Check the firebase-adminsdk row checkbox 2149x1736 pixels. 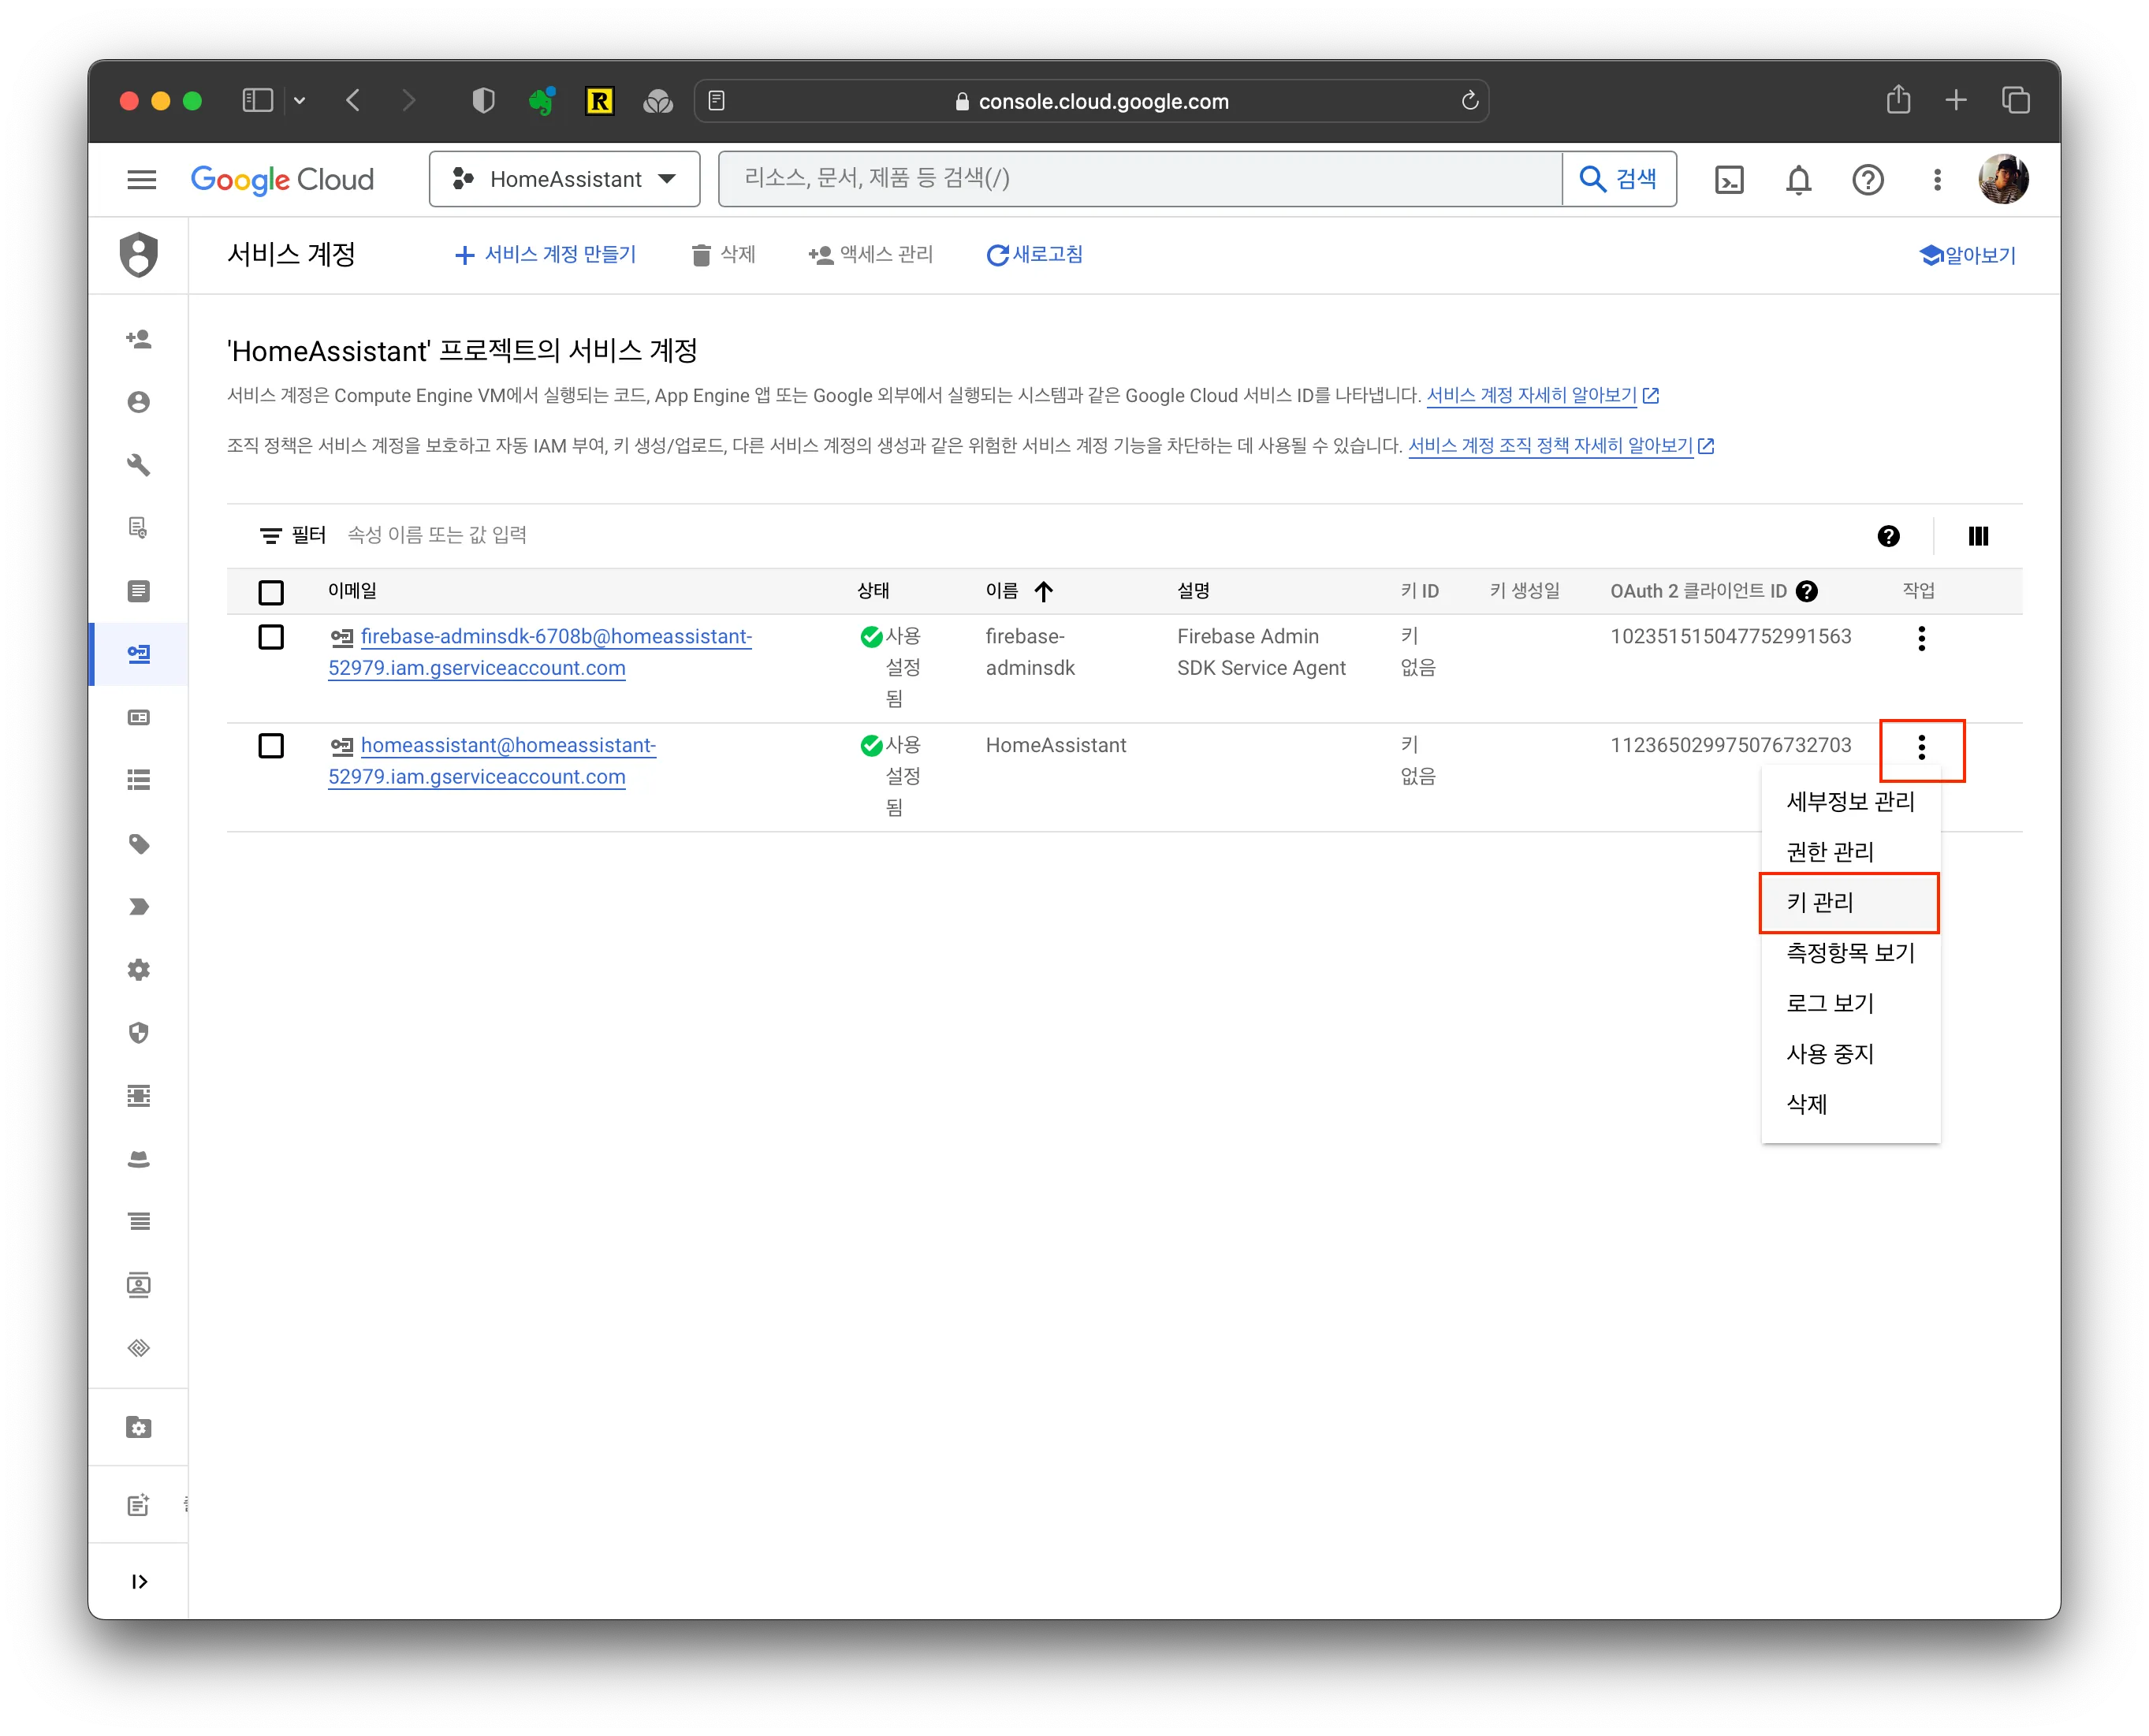pos(271,637)
